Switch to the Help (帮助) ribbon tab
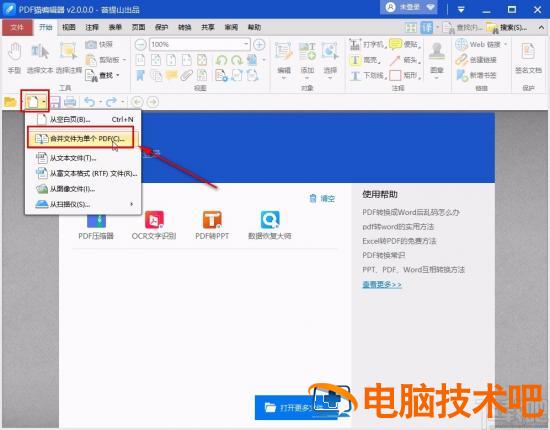This screenshot has height=430, width=550. 254,27
